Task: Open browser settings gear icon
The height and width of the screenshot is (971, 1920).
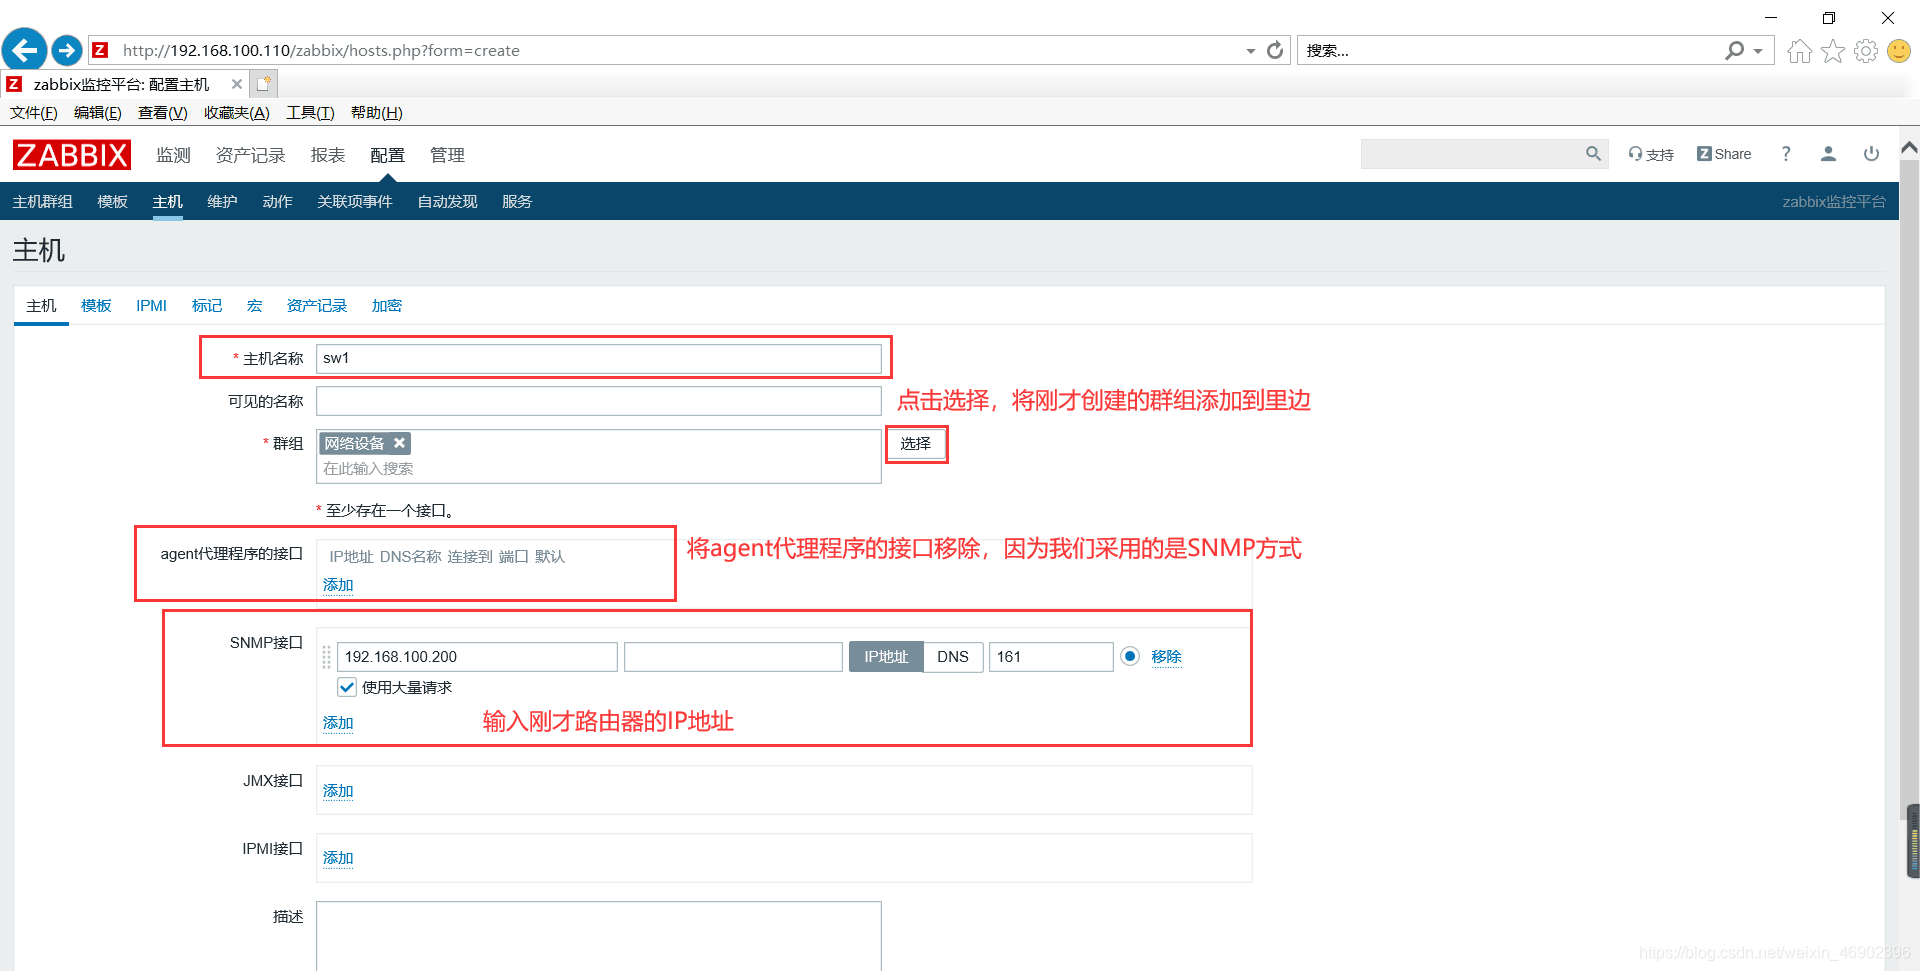Action: coord(1865,51)
